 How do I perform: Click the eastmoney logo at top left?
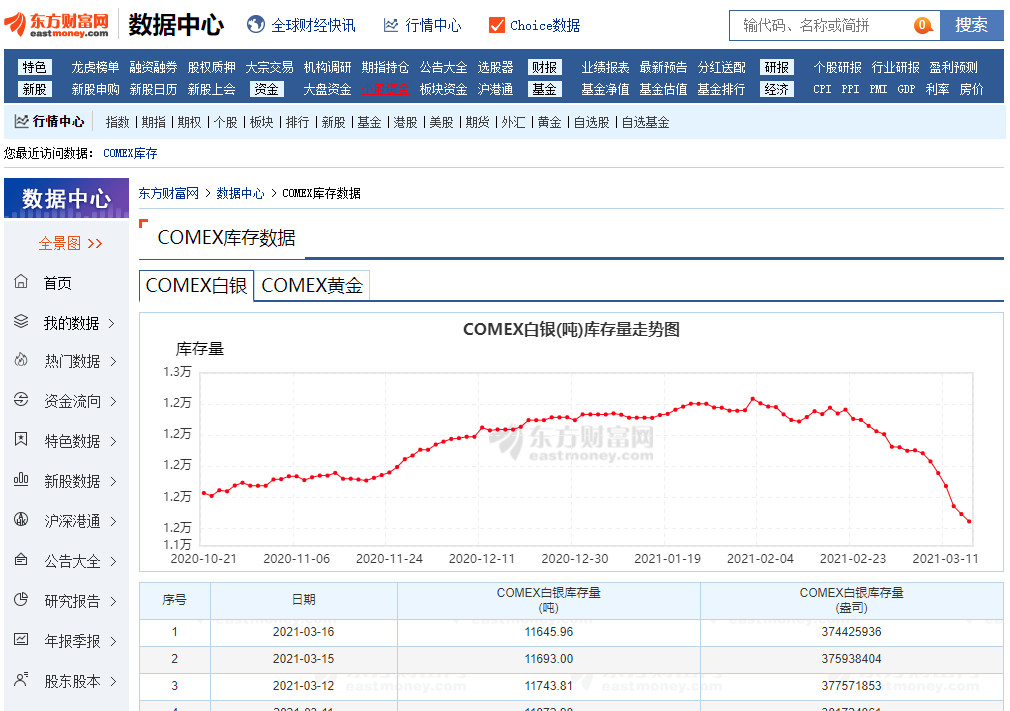point(57,24)
